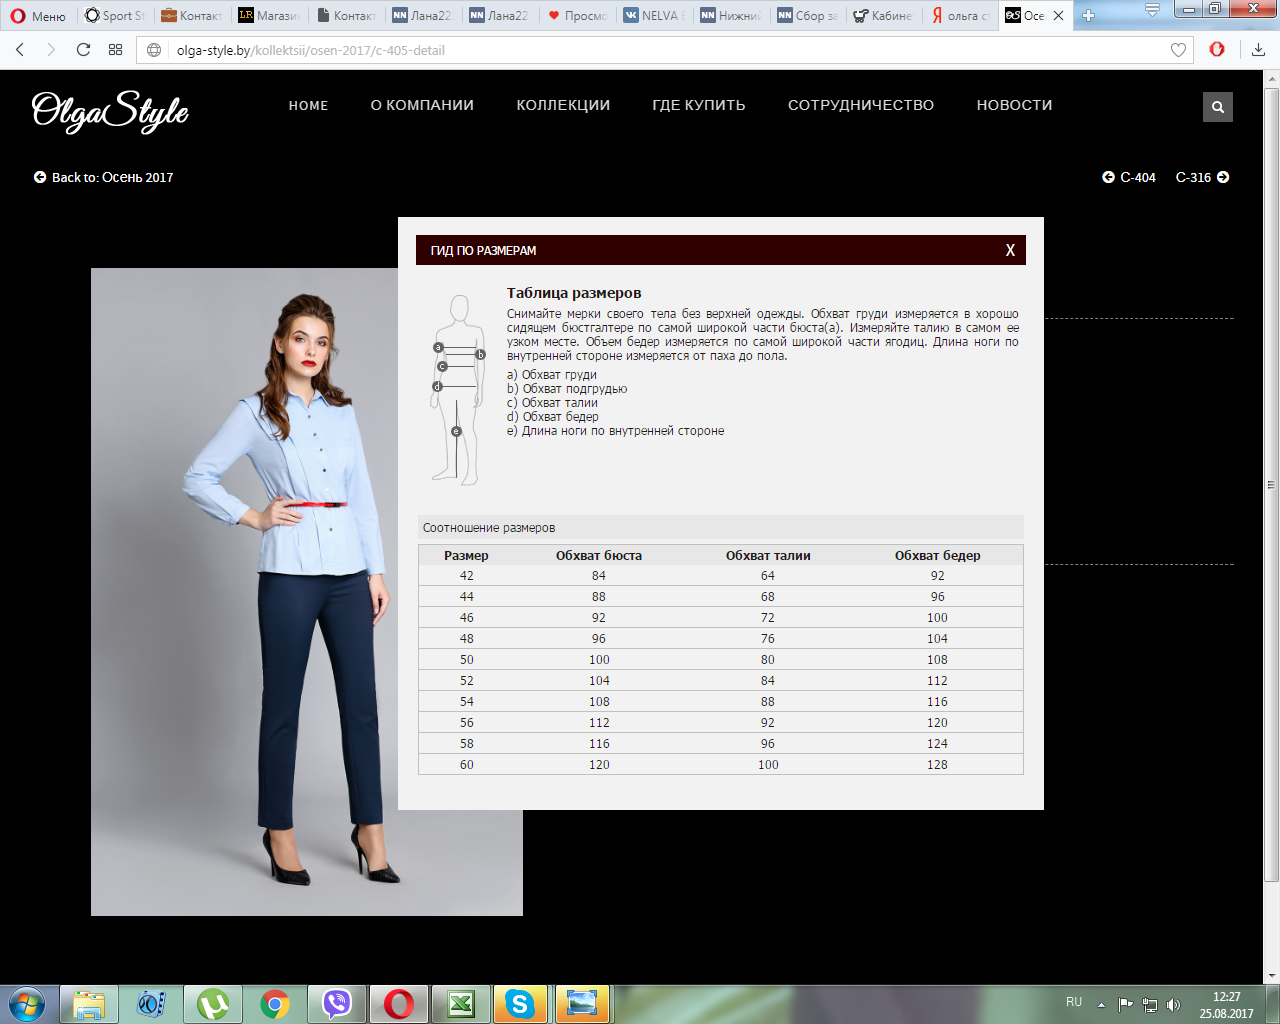Open the СОТРУДНИЧЕСТВО menu item
The width and height of the screenshot is (1280, 1024).
861,105
